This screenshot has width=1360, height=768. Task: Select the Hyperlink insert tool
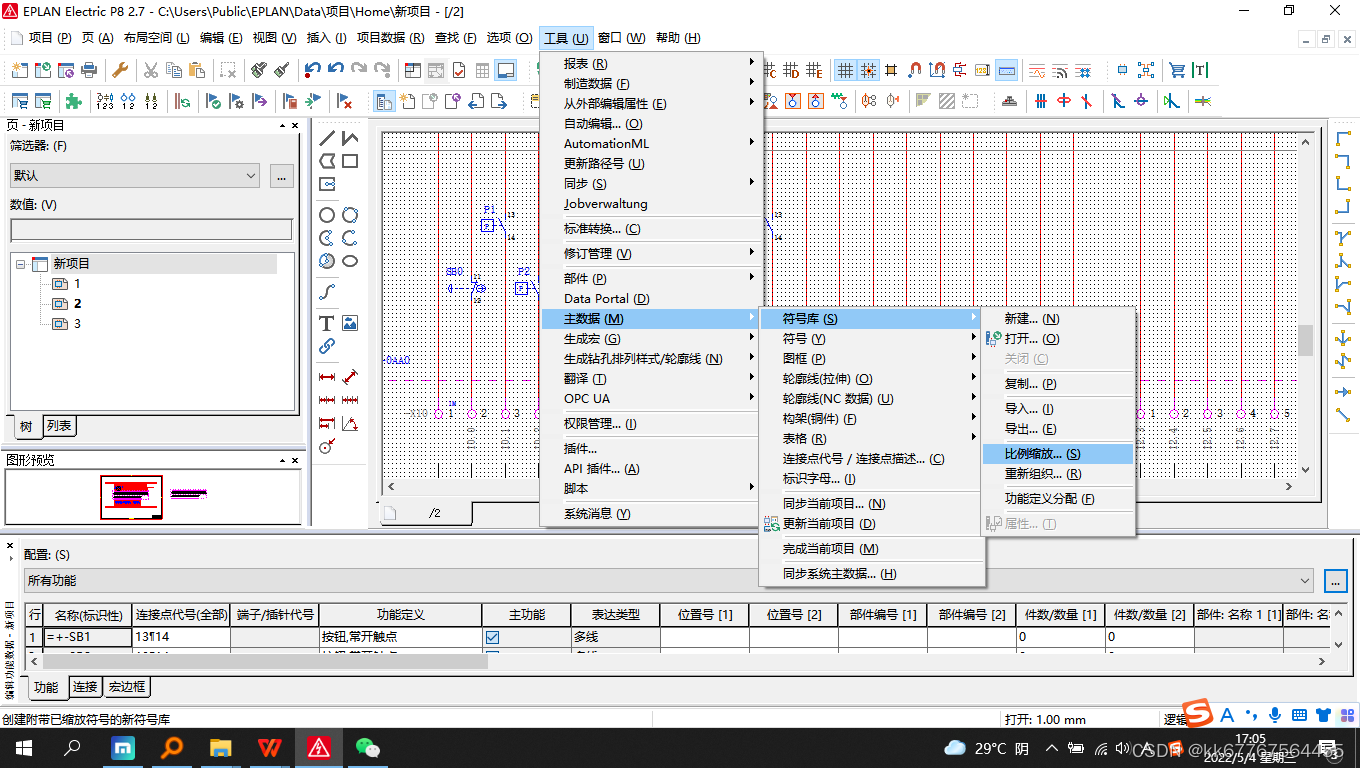coord(327,346)
